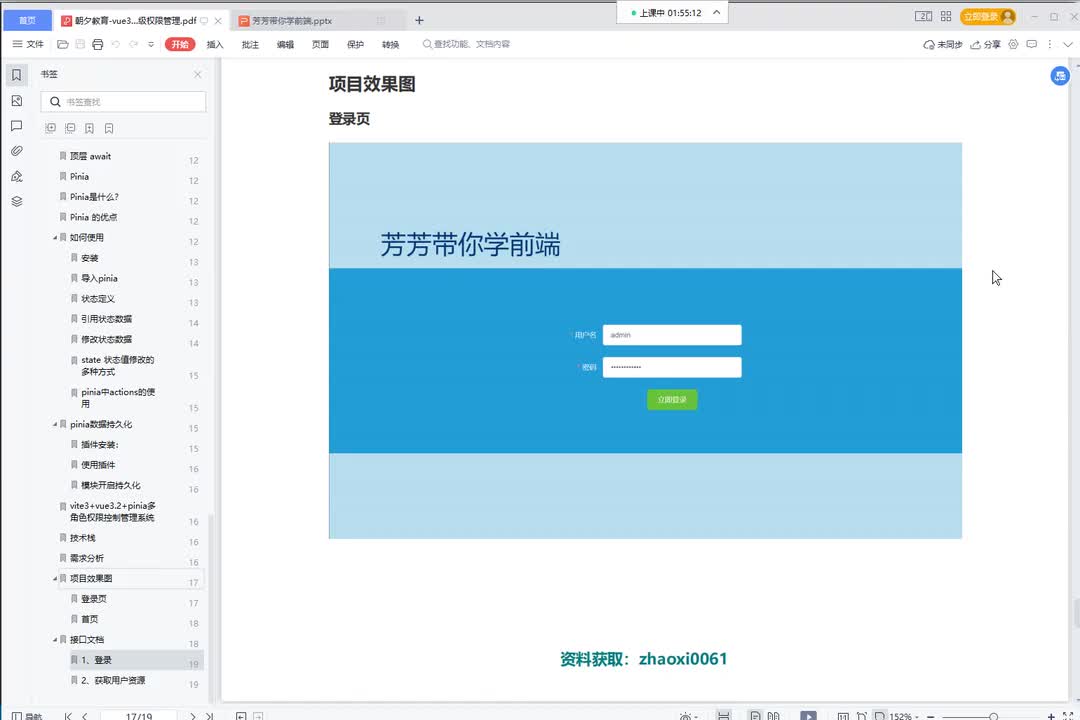Collapse the 如何使用 bookmark node
The width and height of the screenshot is (1080, 720).
point(55,238)
